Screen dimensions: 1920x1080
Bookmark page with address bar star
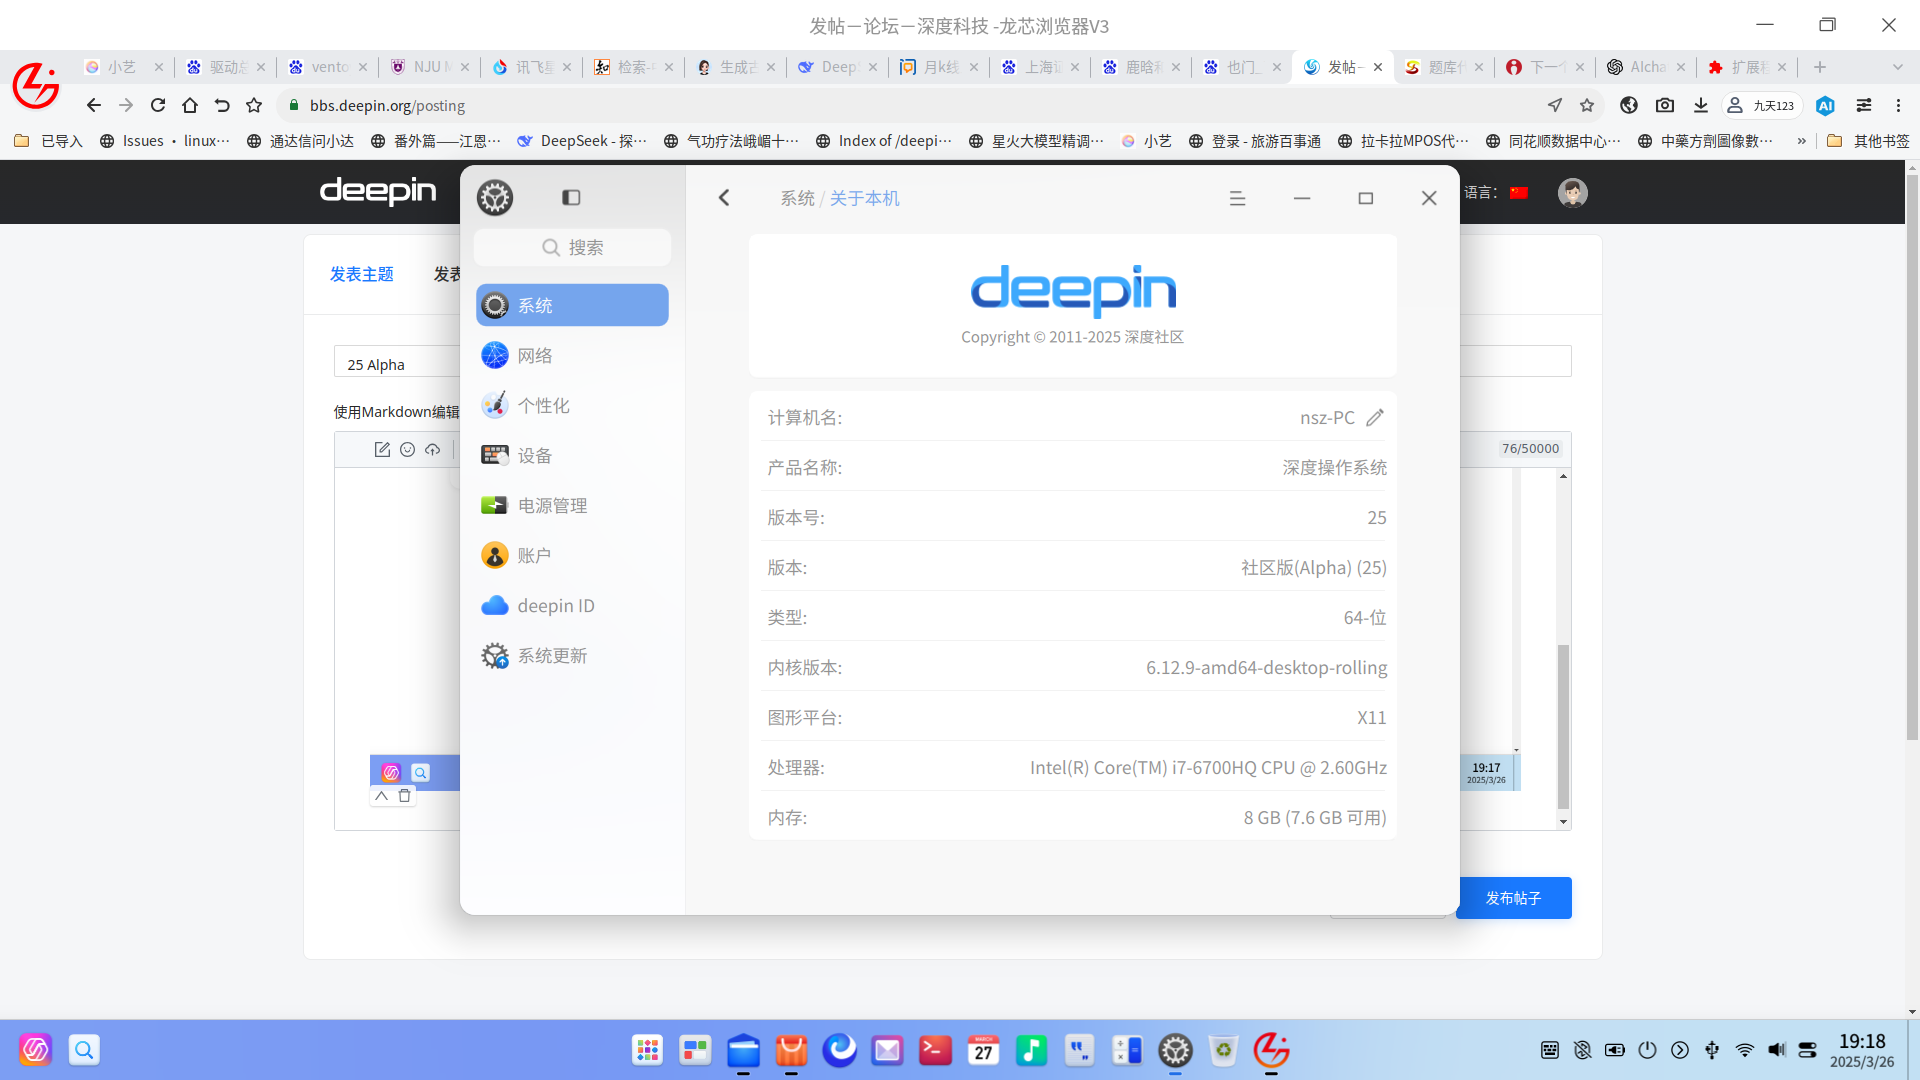[1587, 105]
